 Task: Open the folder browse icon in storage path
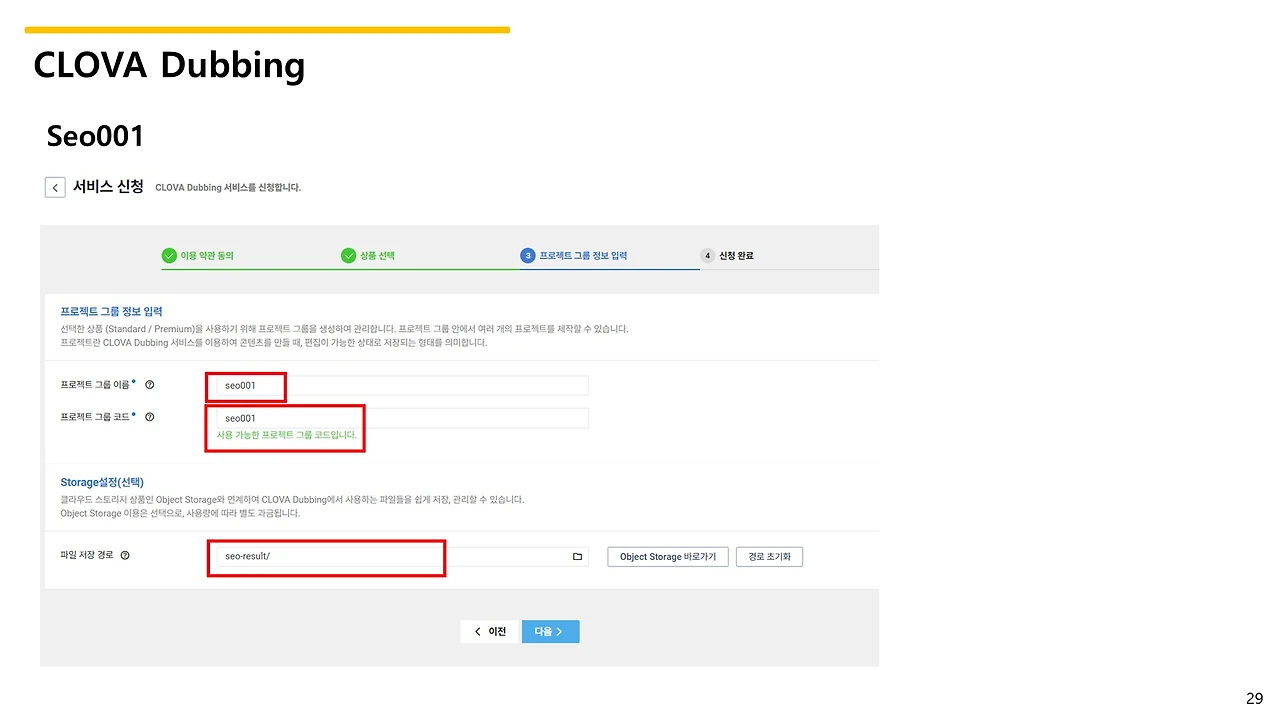(577, 557)
